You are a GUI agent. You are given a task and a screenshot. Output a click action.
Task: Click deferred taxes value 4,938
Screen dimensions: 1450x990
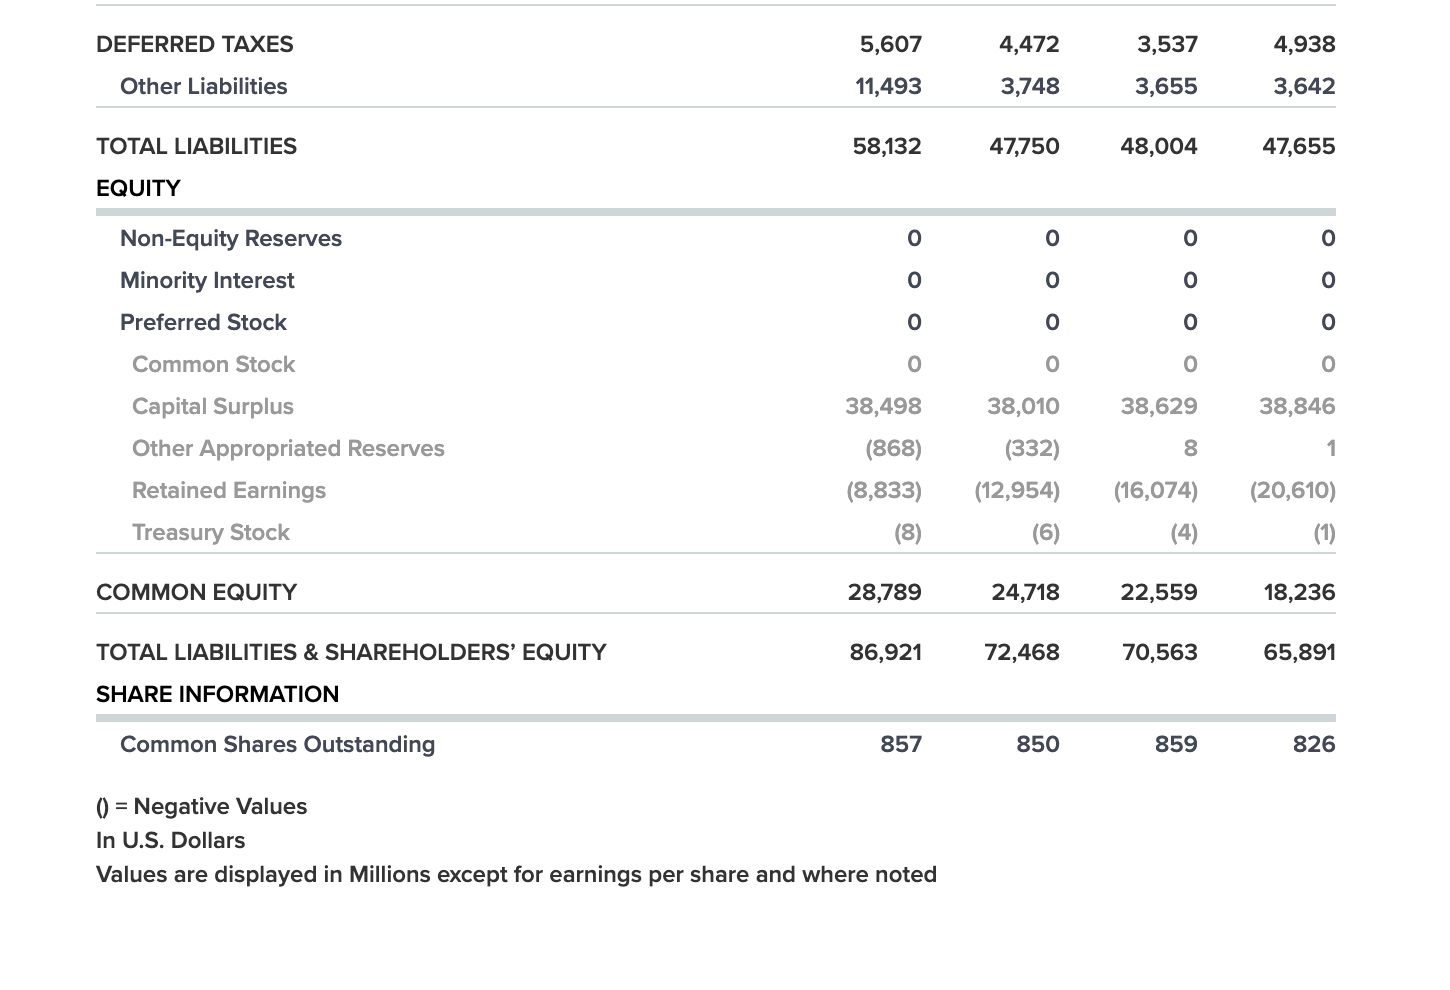point(1305,44)
